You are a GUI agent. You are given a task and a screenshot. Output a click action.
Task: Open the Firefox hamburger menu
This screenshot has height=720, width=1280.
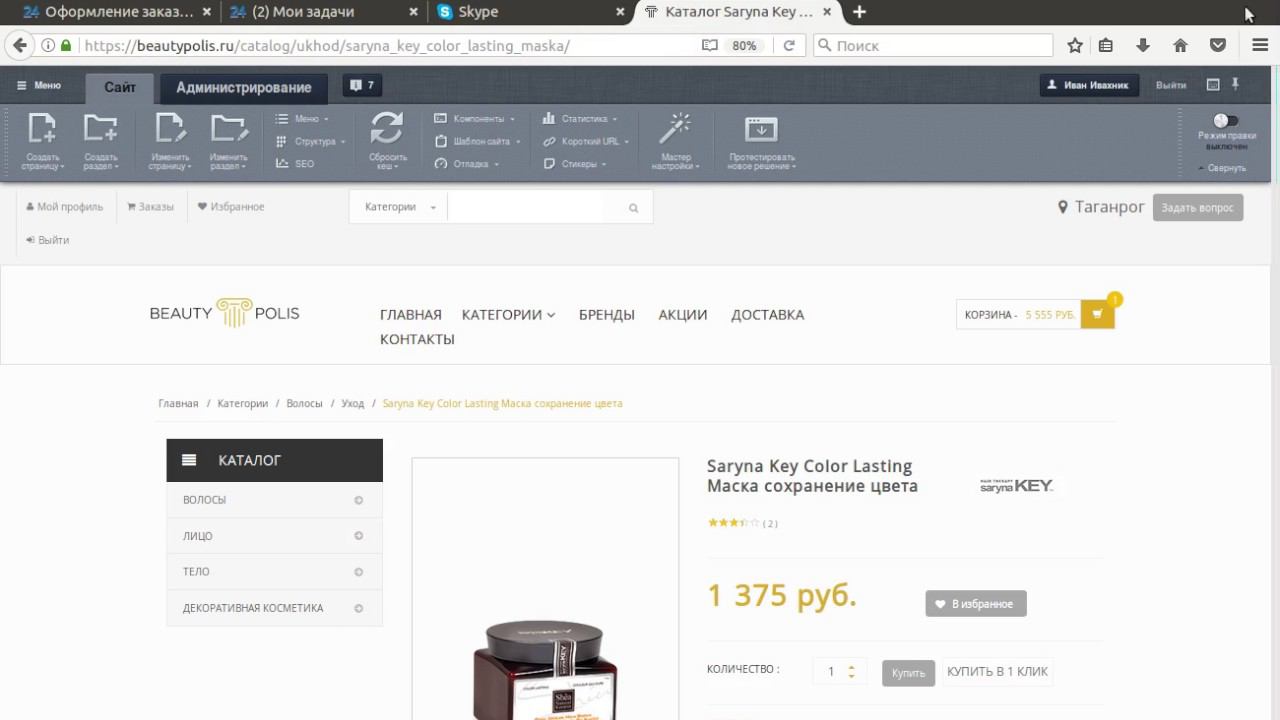point(1260,45)
